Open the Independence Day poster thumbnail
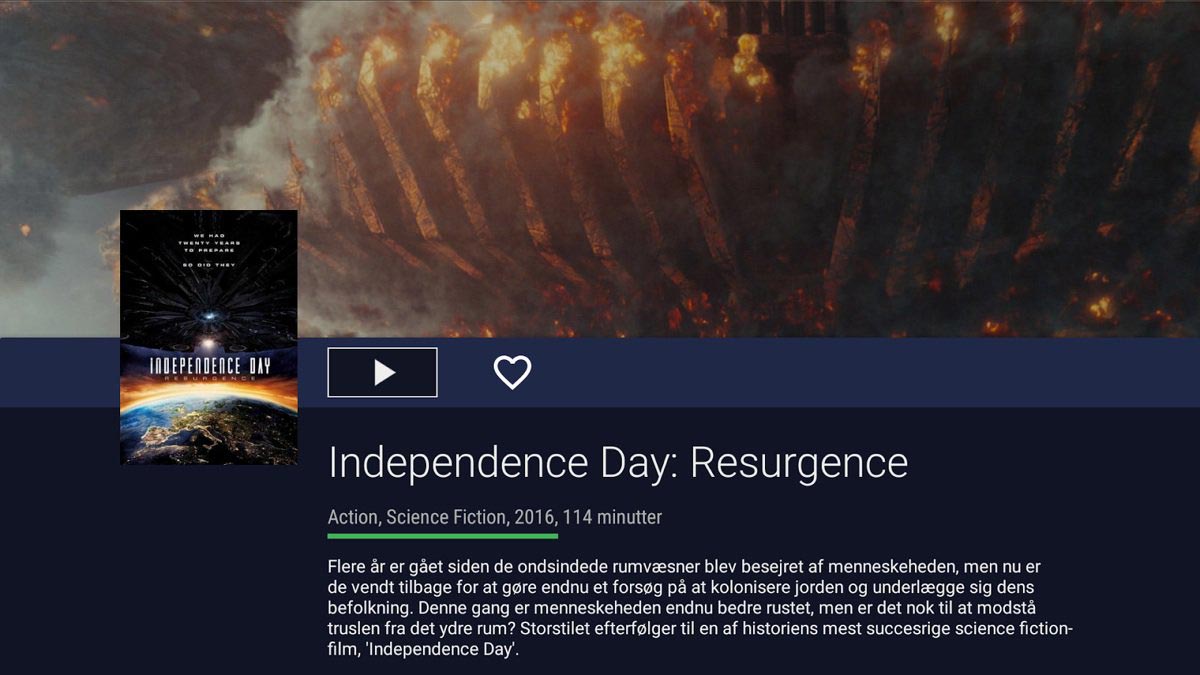Screen dimensions: 1200x675 (x=209, y=337)
